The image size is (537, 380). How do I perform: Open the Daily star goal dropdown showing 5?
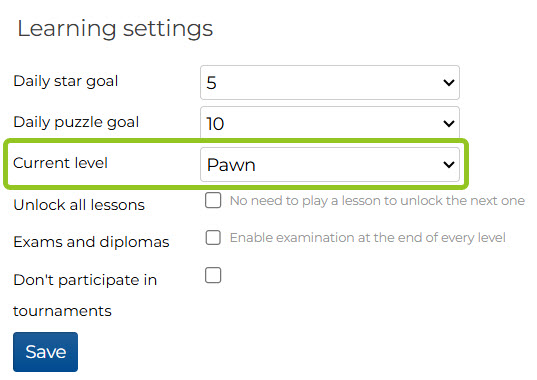click(x=329, y=83)
